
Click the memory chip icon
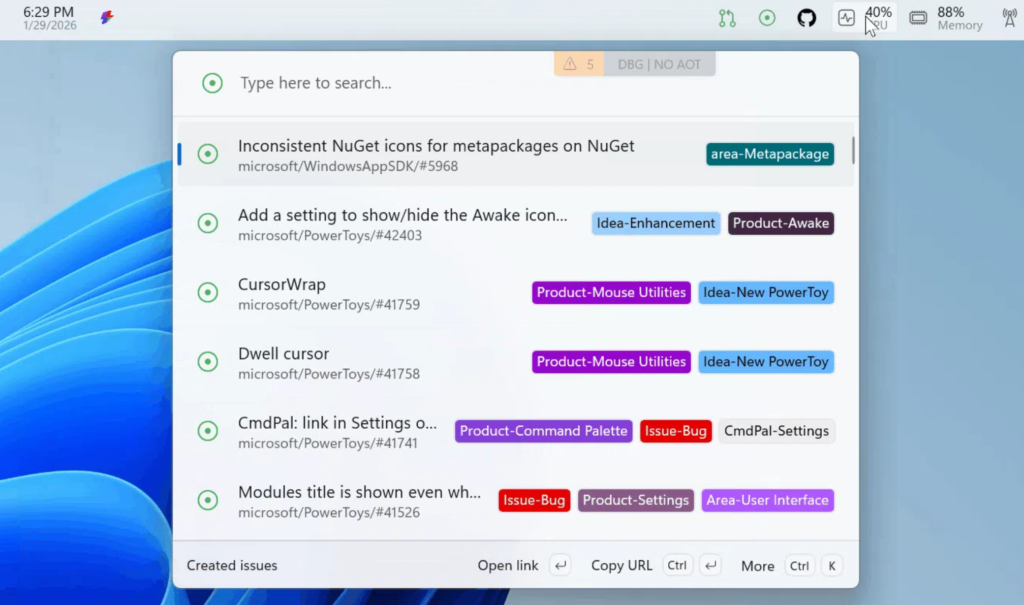tap(918, 18)
